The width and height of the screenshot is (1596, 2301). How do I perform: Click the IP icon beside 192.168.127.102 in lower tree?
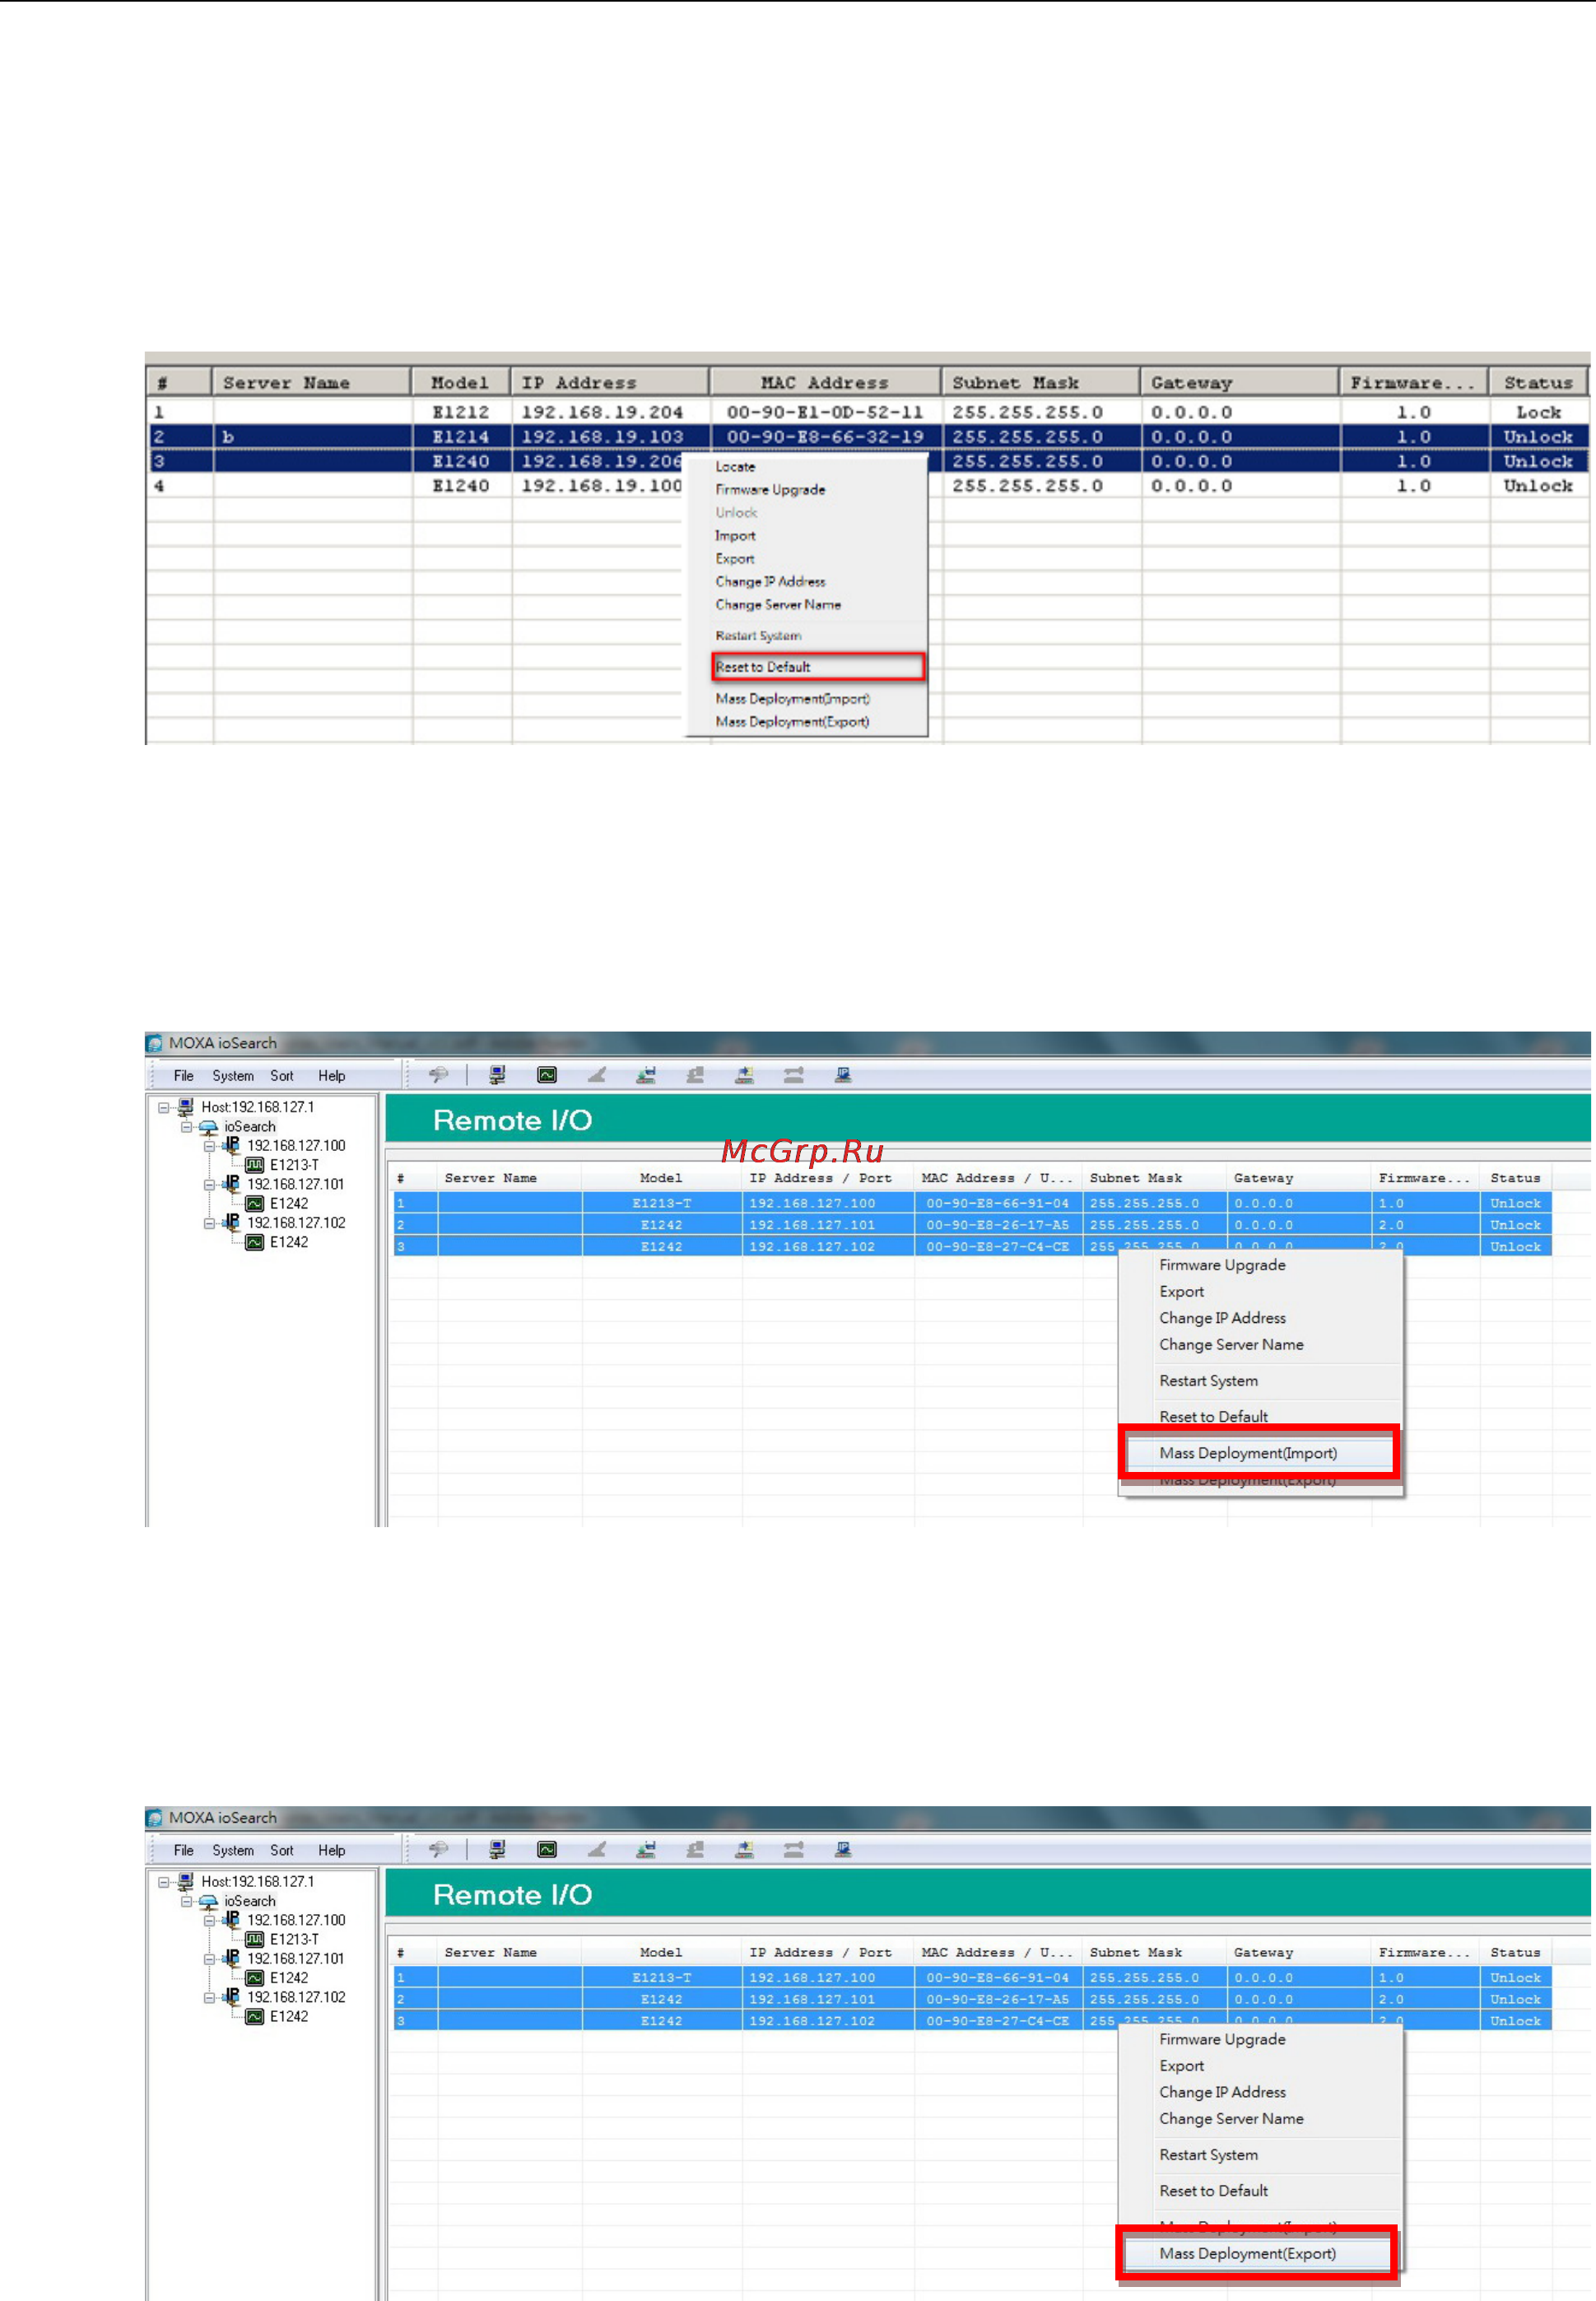[x=231, y=1996]
